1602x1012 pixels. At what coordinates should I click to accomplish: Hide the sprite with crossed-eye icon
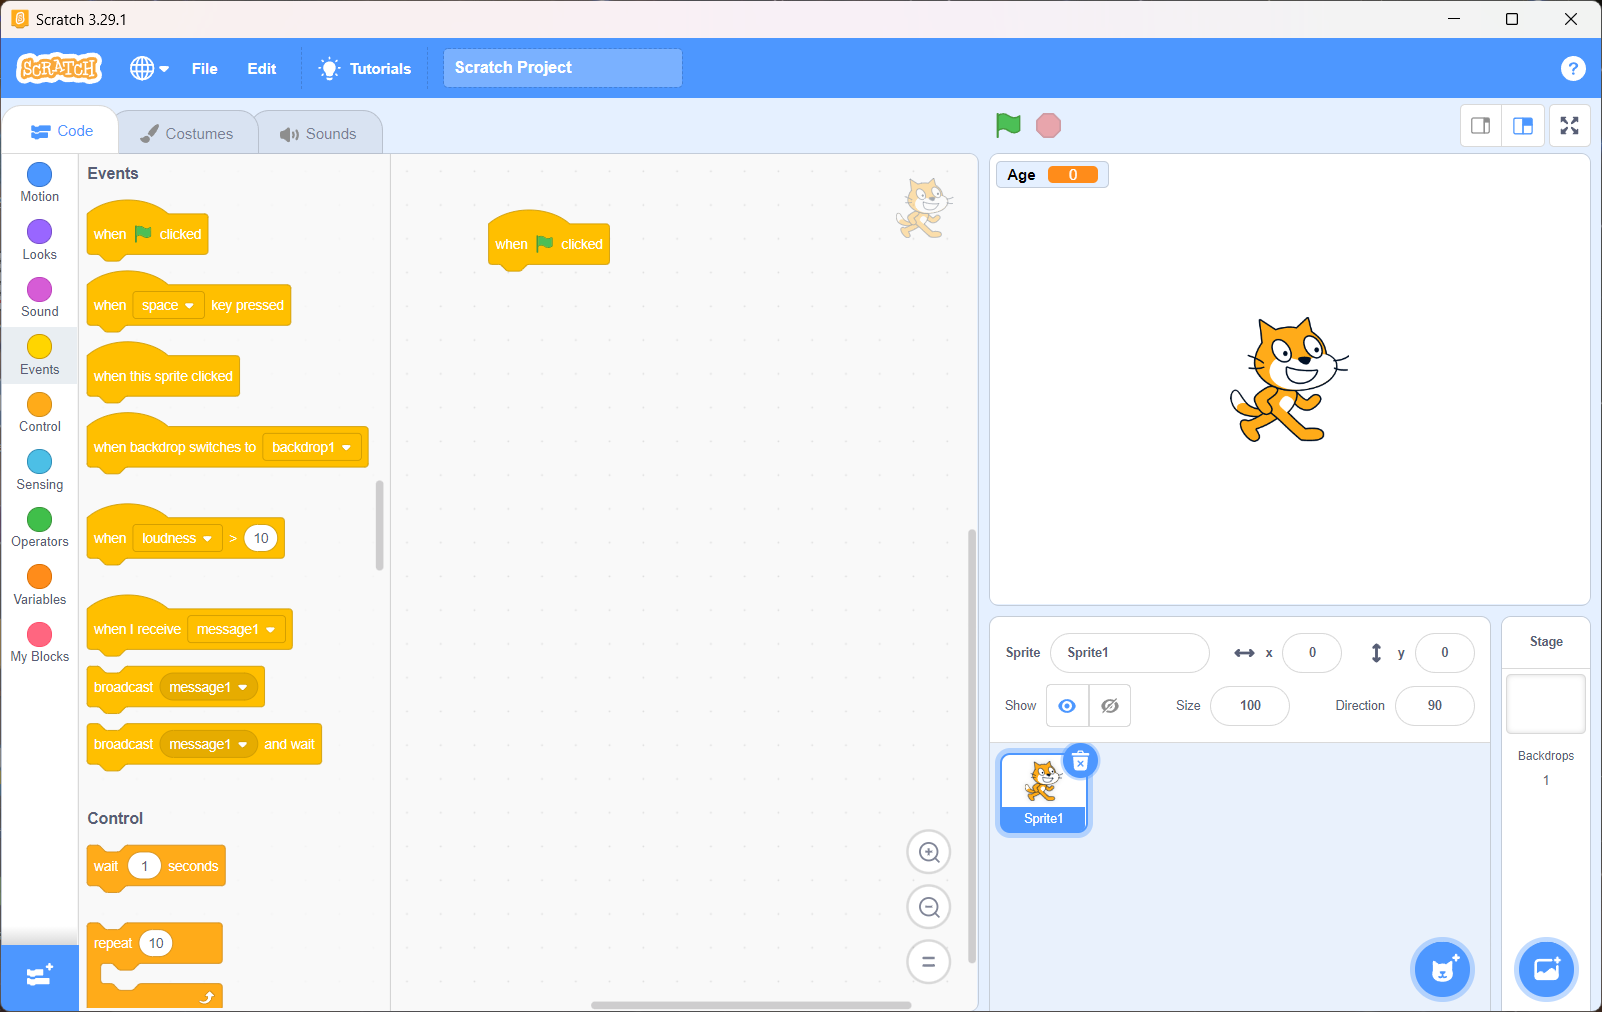(1109, 706)
